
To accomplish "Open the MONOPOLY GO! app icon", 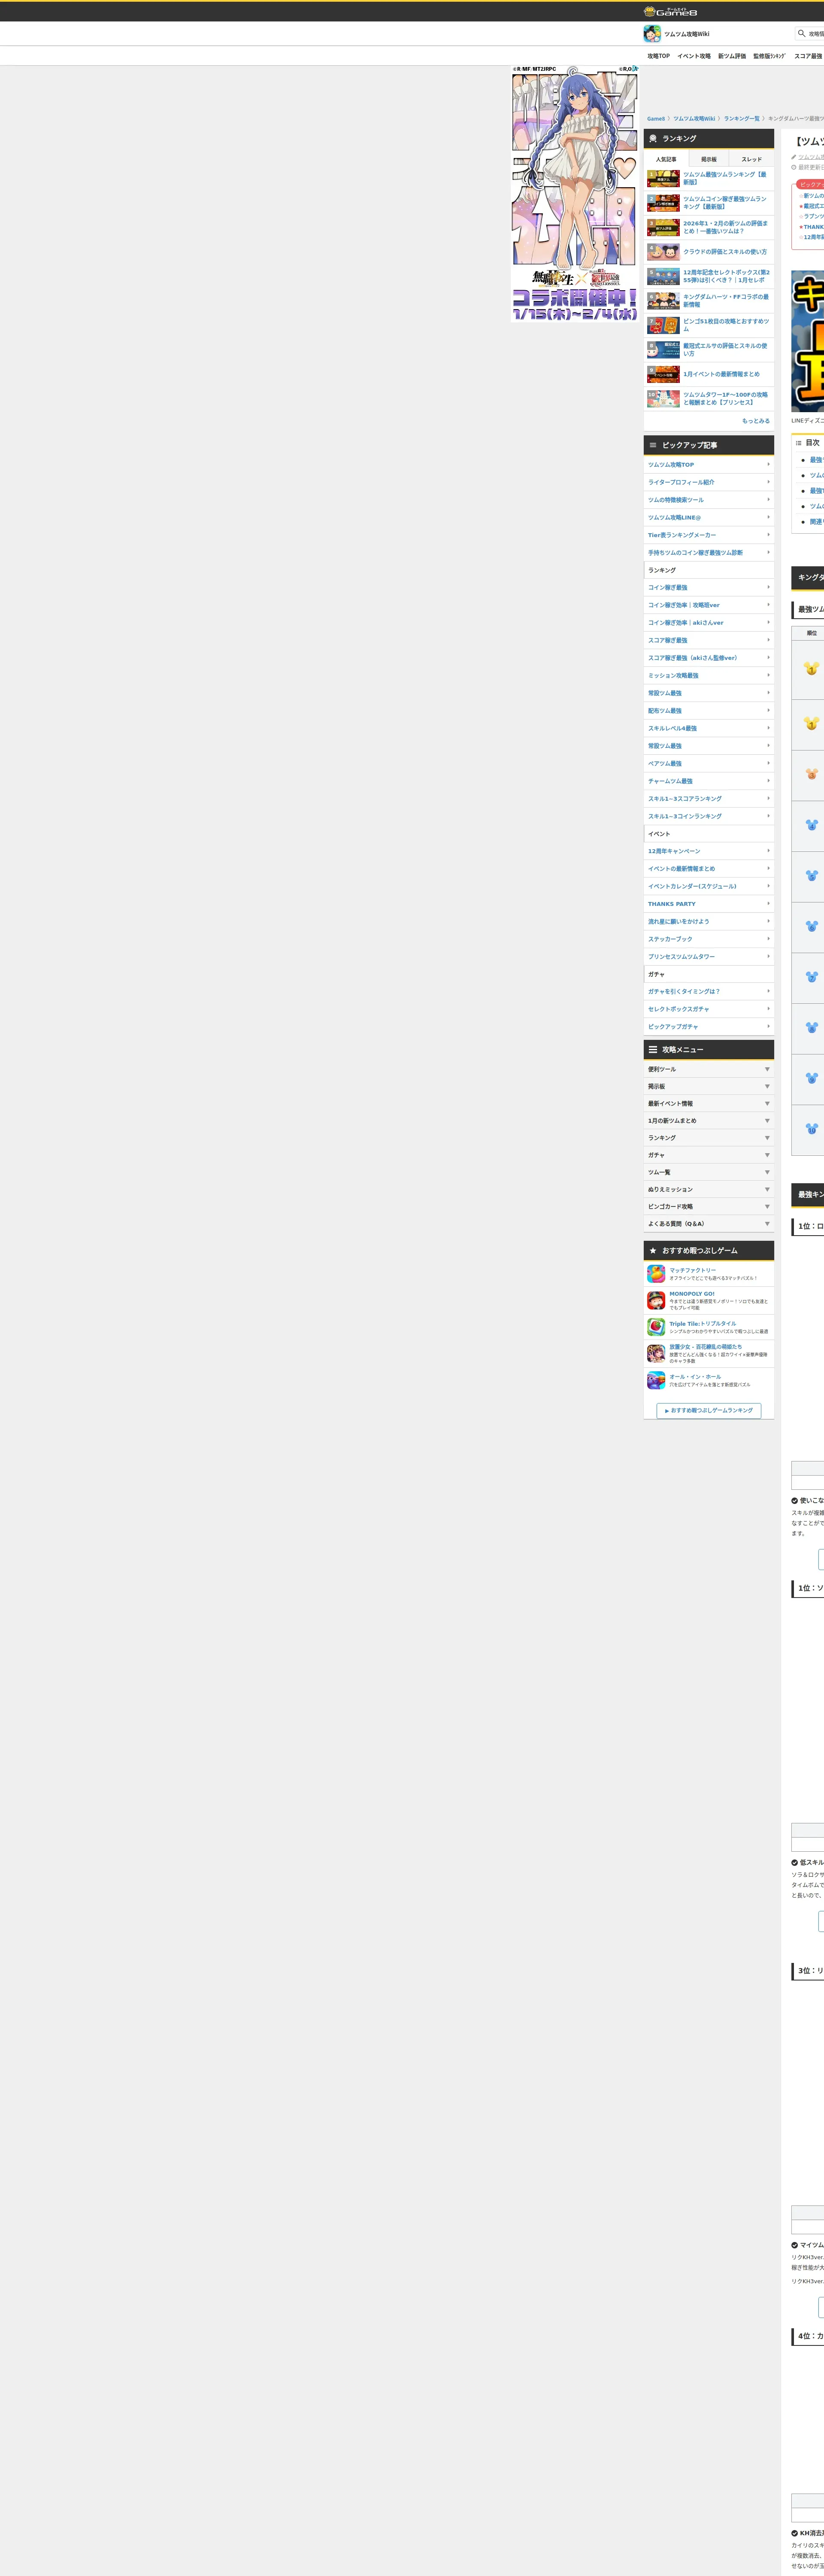I will 656,1300.
